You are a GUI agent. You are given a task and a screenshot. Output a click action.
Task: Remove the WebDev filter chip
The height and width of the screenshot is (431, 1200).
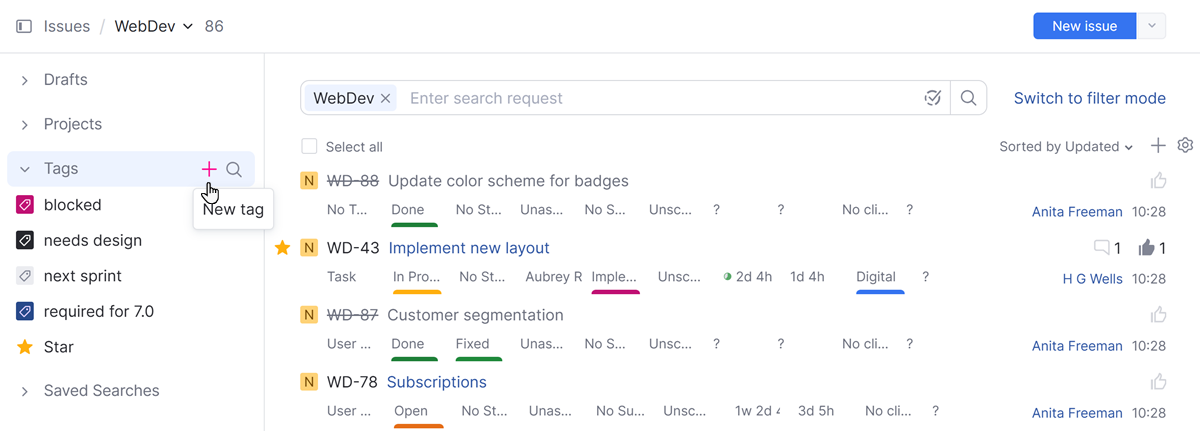(x=385, y=98)
